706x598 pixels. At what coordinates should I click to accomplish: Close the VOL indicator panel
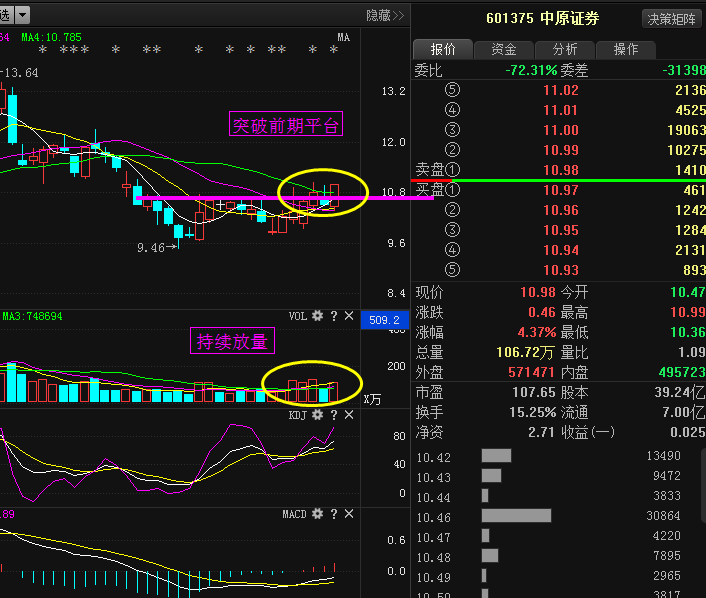coord(349,316)
